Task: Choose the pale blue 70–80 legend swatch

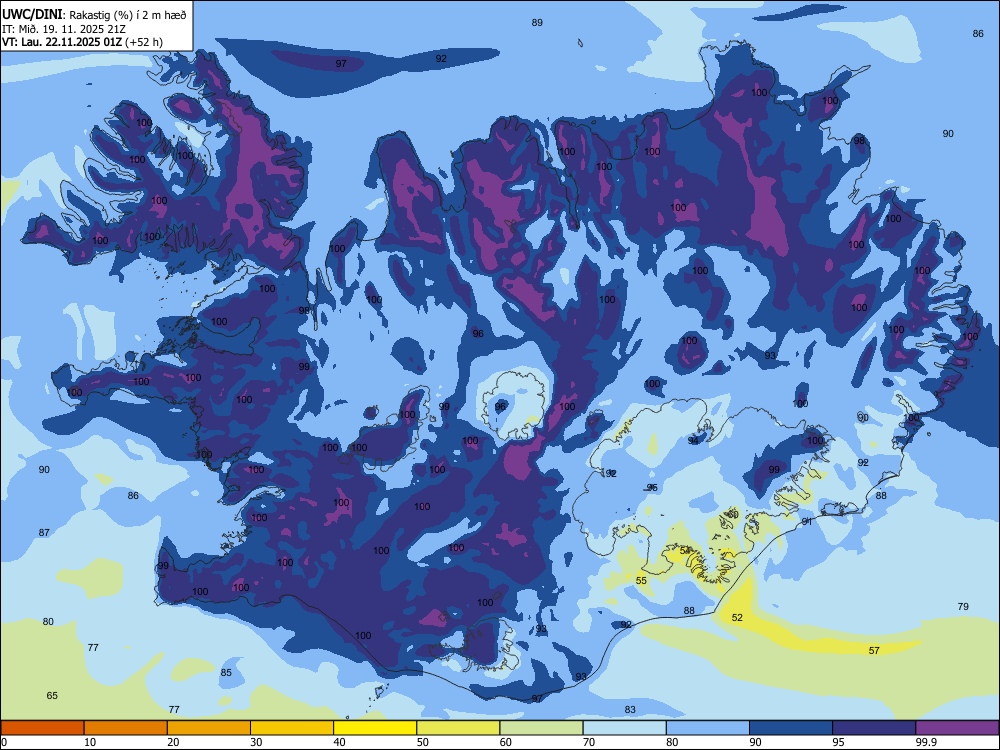Action: click(624, 728)
